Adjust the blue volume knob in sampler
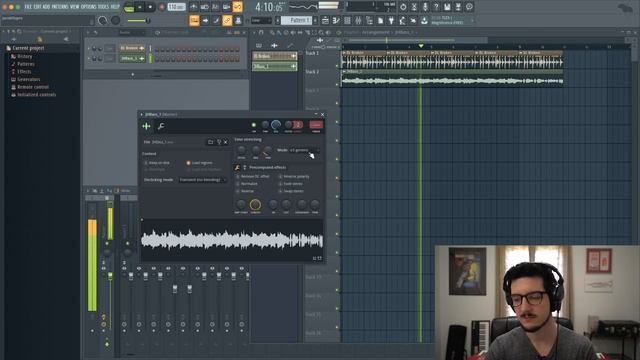 tap(276, 125)
